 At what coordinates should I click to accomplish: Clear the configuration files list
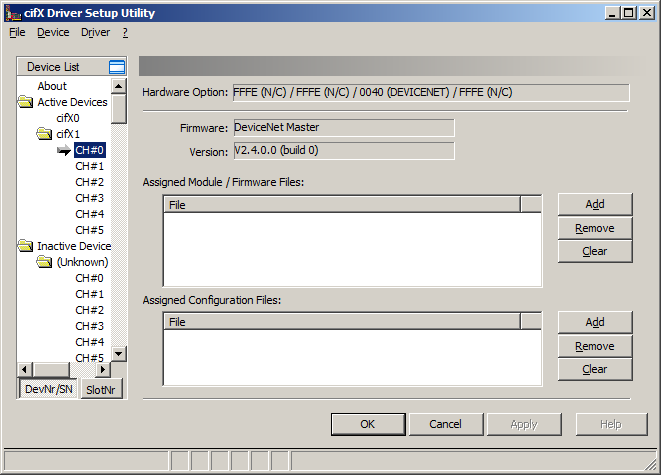coord(595,369)
